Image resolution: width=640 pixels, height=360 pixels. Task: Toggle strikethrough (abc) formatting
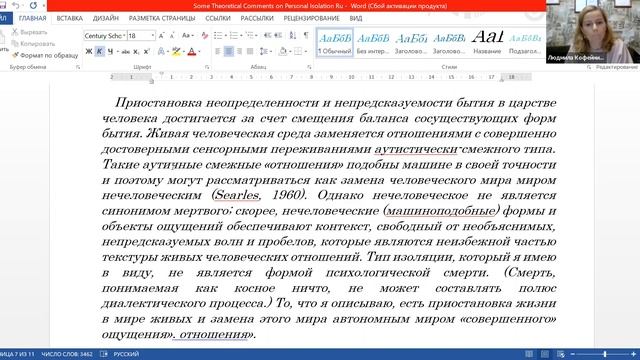[126, 52]
